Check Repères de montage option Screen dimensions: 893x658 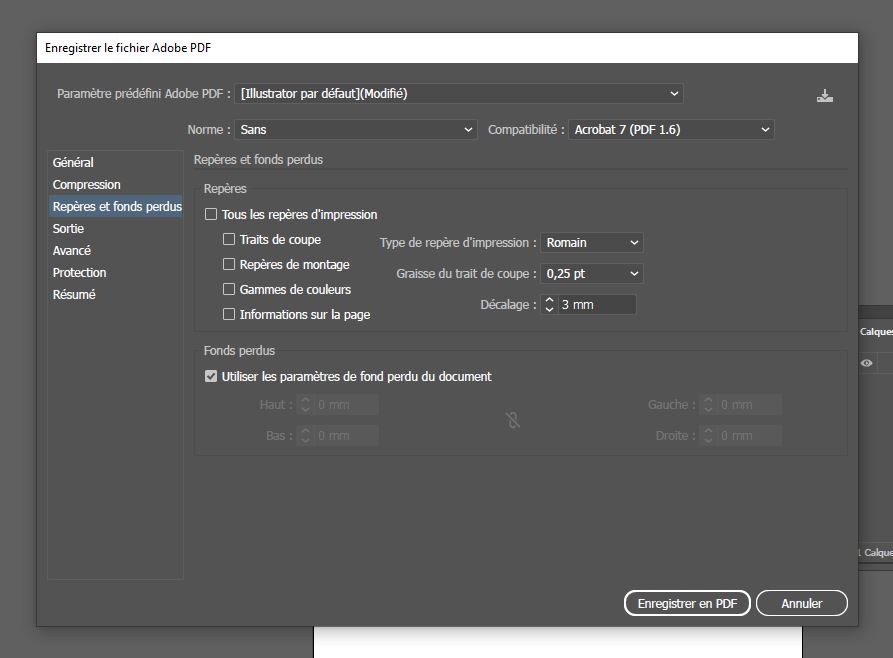click(229, 264)
